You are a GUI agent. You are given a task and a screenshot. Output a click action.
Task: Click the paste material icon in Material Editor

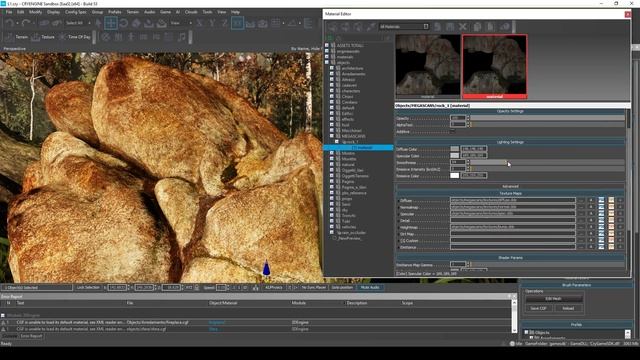[x=490, y=27]
